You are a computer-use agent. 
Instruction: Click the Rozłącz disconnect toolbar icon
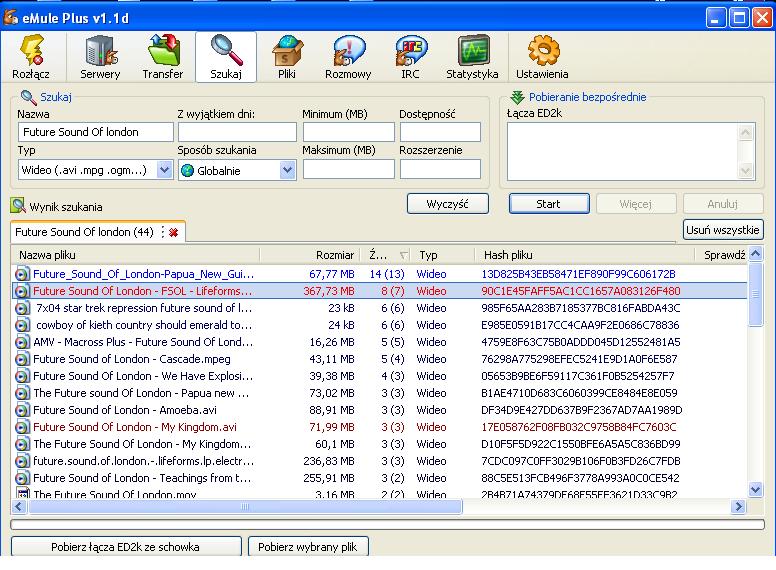(x=31, y=57)
